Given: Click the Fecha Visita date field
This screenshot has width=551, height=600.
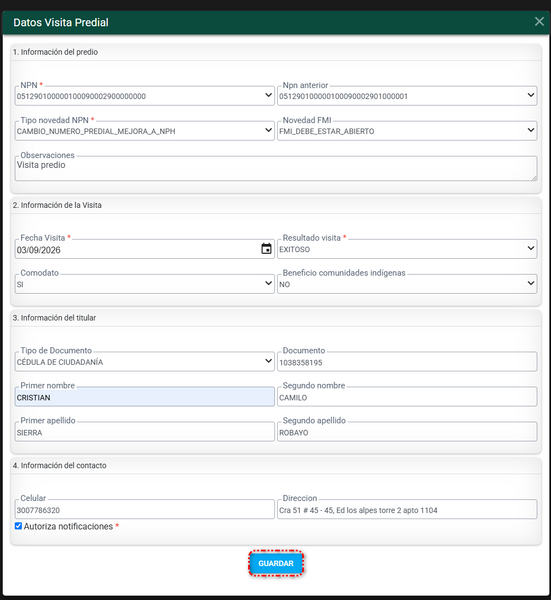Looking at the screenshot, I should [145, 249].
